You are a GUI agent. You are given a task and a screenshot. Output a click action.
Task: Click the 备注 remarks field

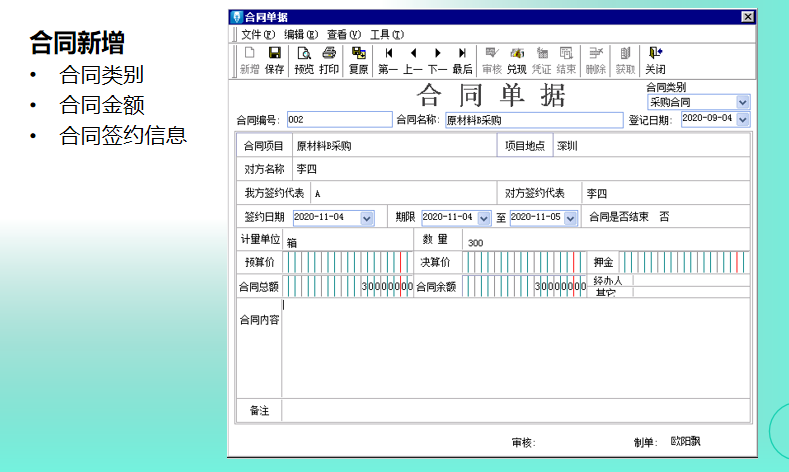pos(516,411)
